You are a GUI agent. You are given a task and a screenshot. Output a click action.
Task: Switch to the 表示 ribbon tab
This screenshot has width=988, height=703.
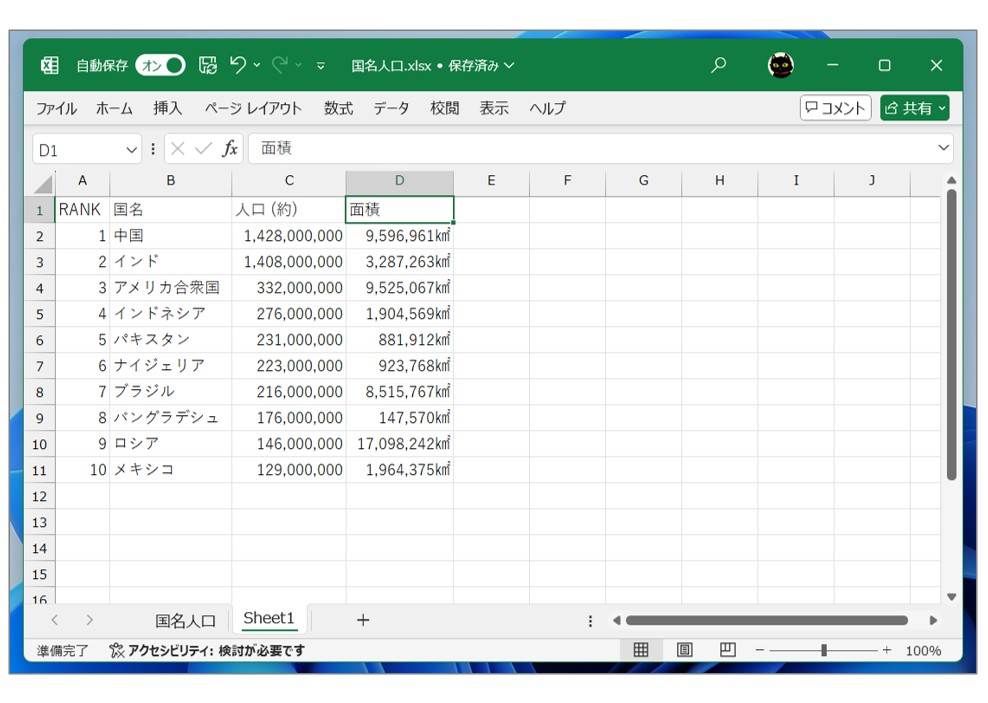coord(494,108)
